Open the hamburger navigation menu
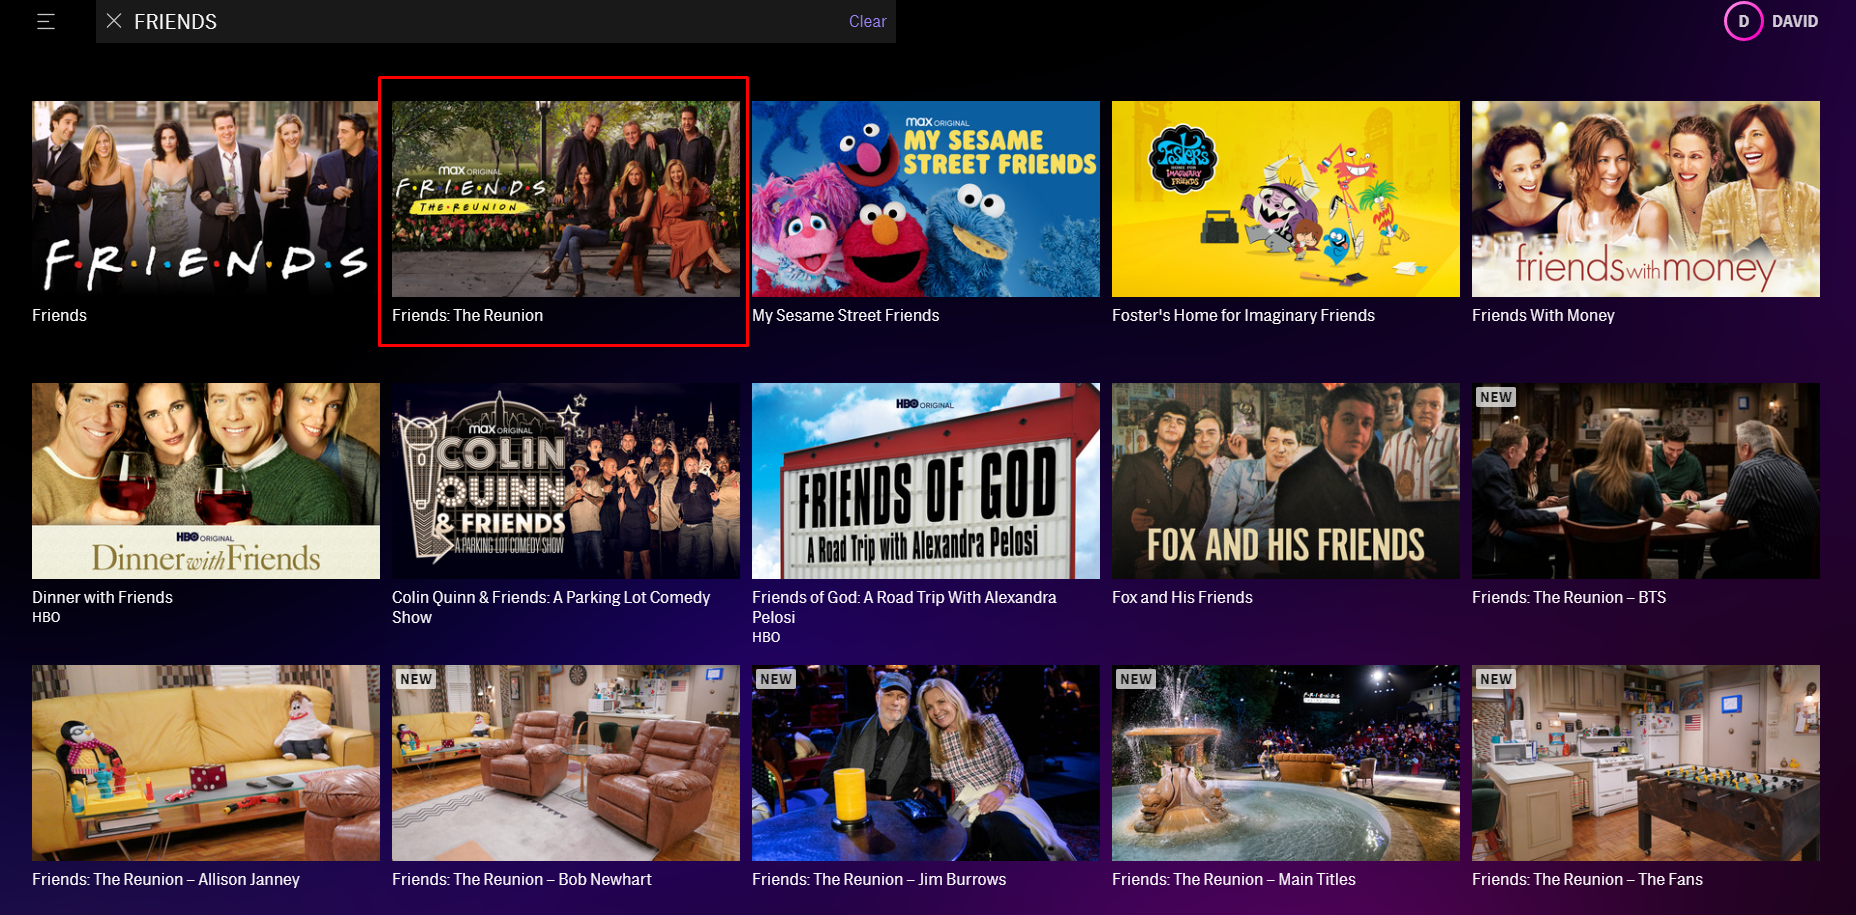This screenshot has width=1856, height=915. click(46, 21)
